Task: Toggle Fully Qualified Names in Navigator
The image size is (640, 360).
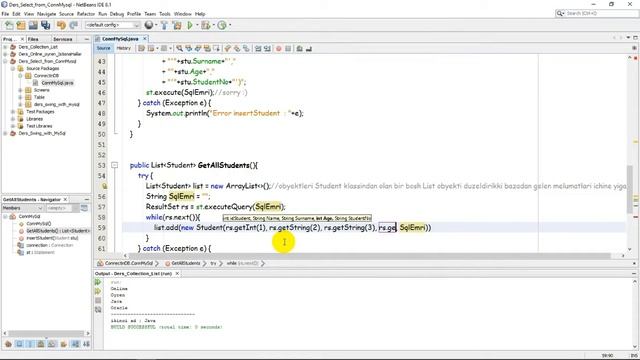Action: [x=64, y=344]
